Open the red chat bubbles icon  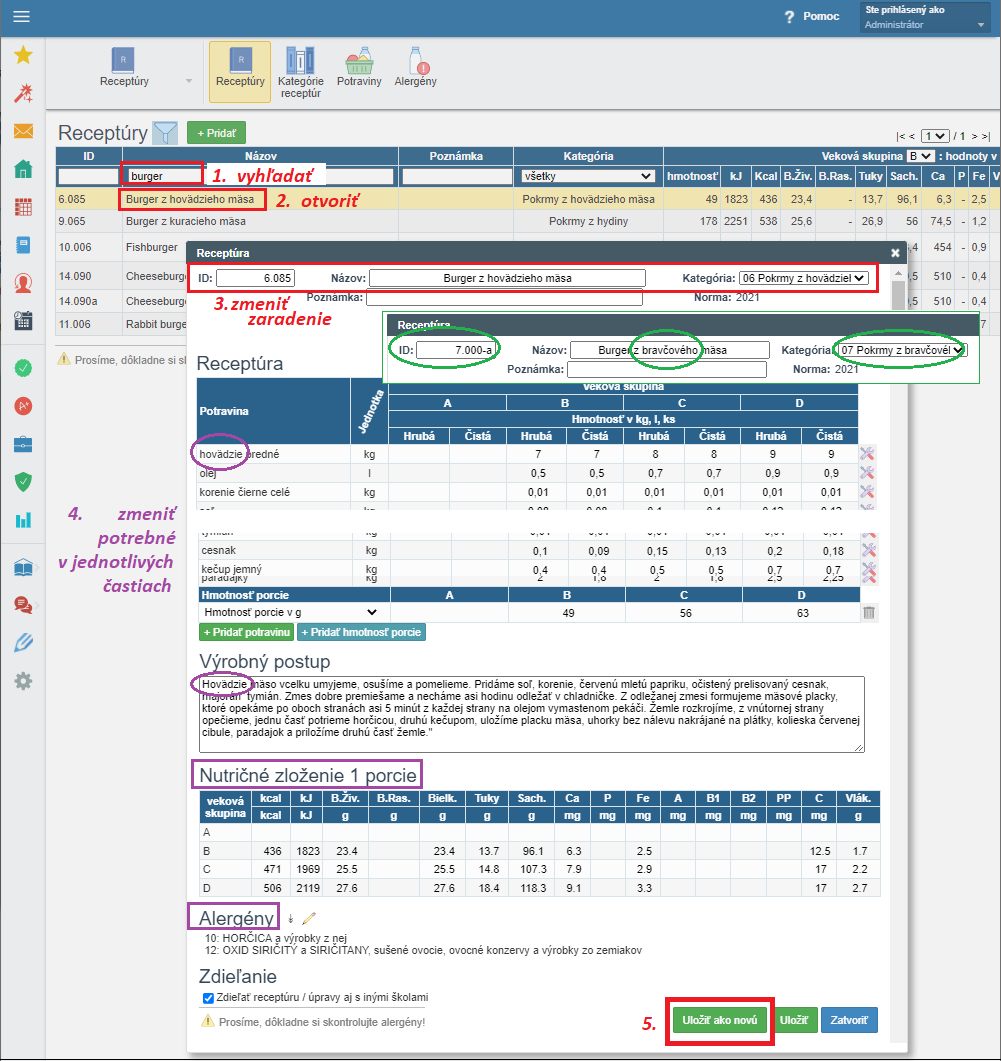[23, 605]
